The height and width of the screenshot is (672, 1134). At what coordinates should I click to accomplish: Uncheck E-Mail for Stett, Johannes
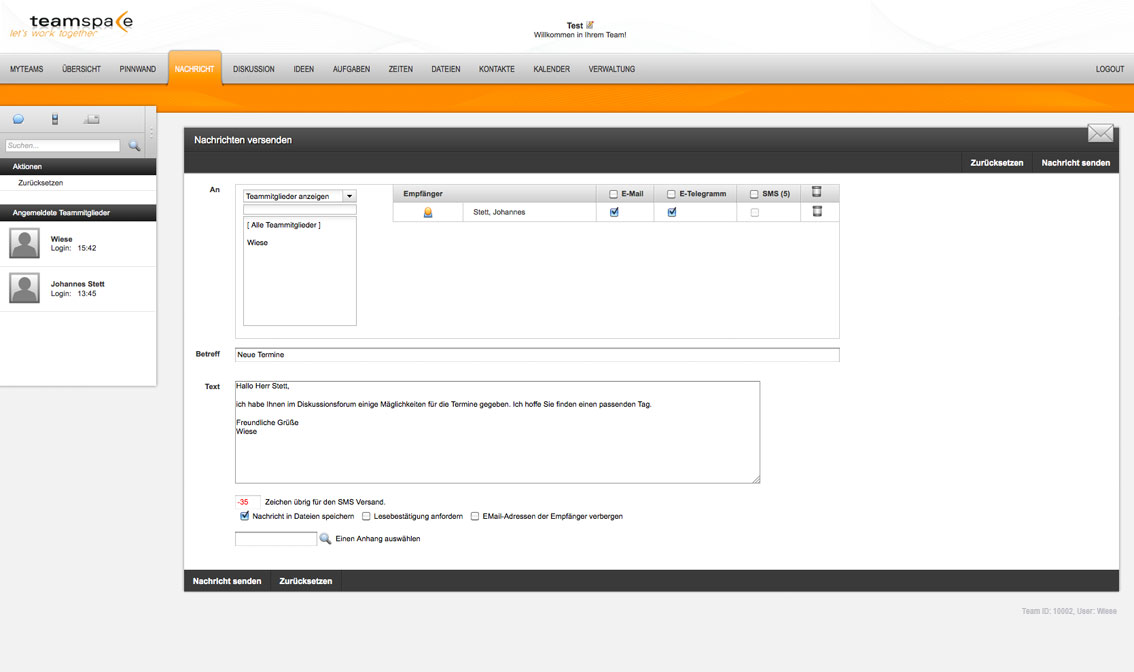click(614, 212)
